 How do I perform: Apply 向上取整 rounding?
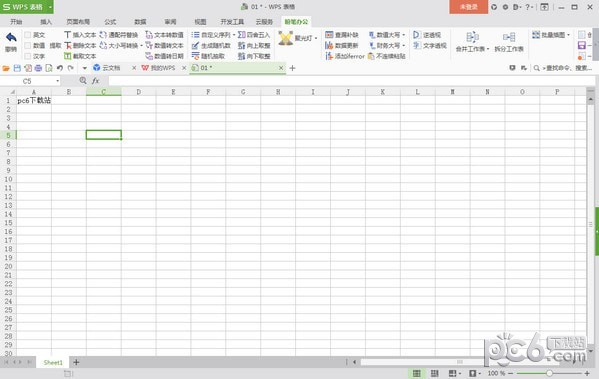coord(254,45)
